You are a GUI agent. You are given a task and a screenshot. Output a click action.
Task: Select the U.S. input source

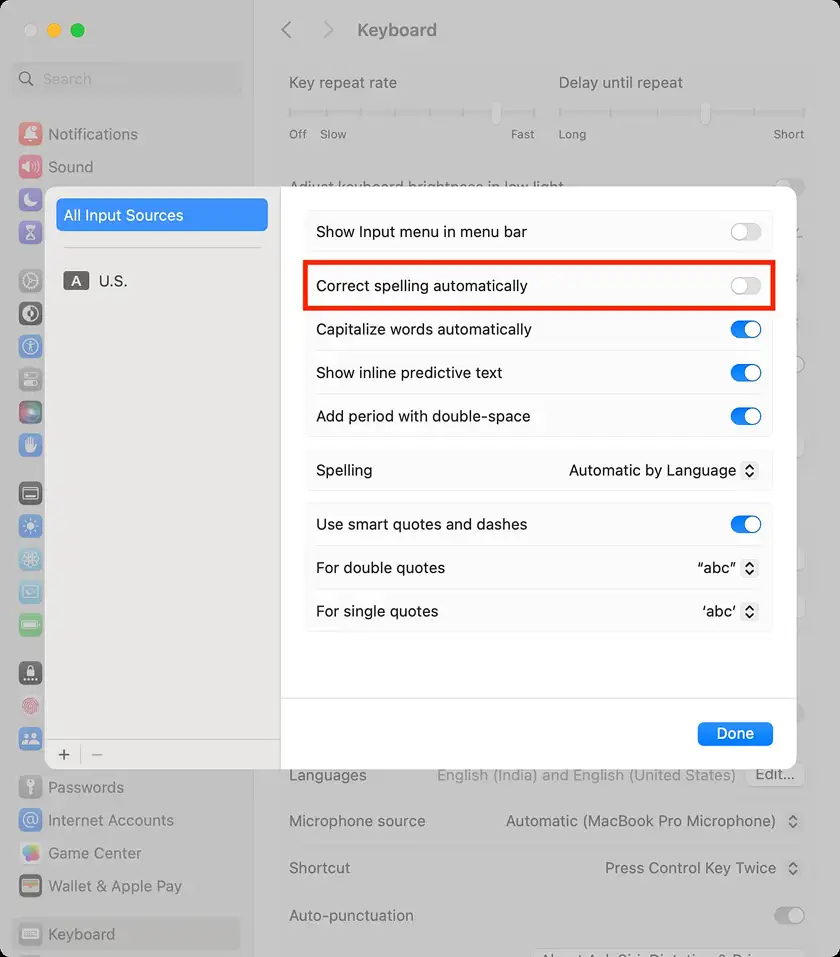112,281
